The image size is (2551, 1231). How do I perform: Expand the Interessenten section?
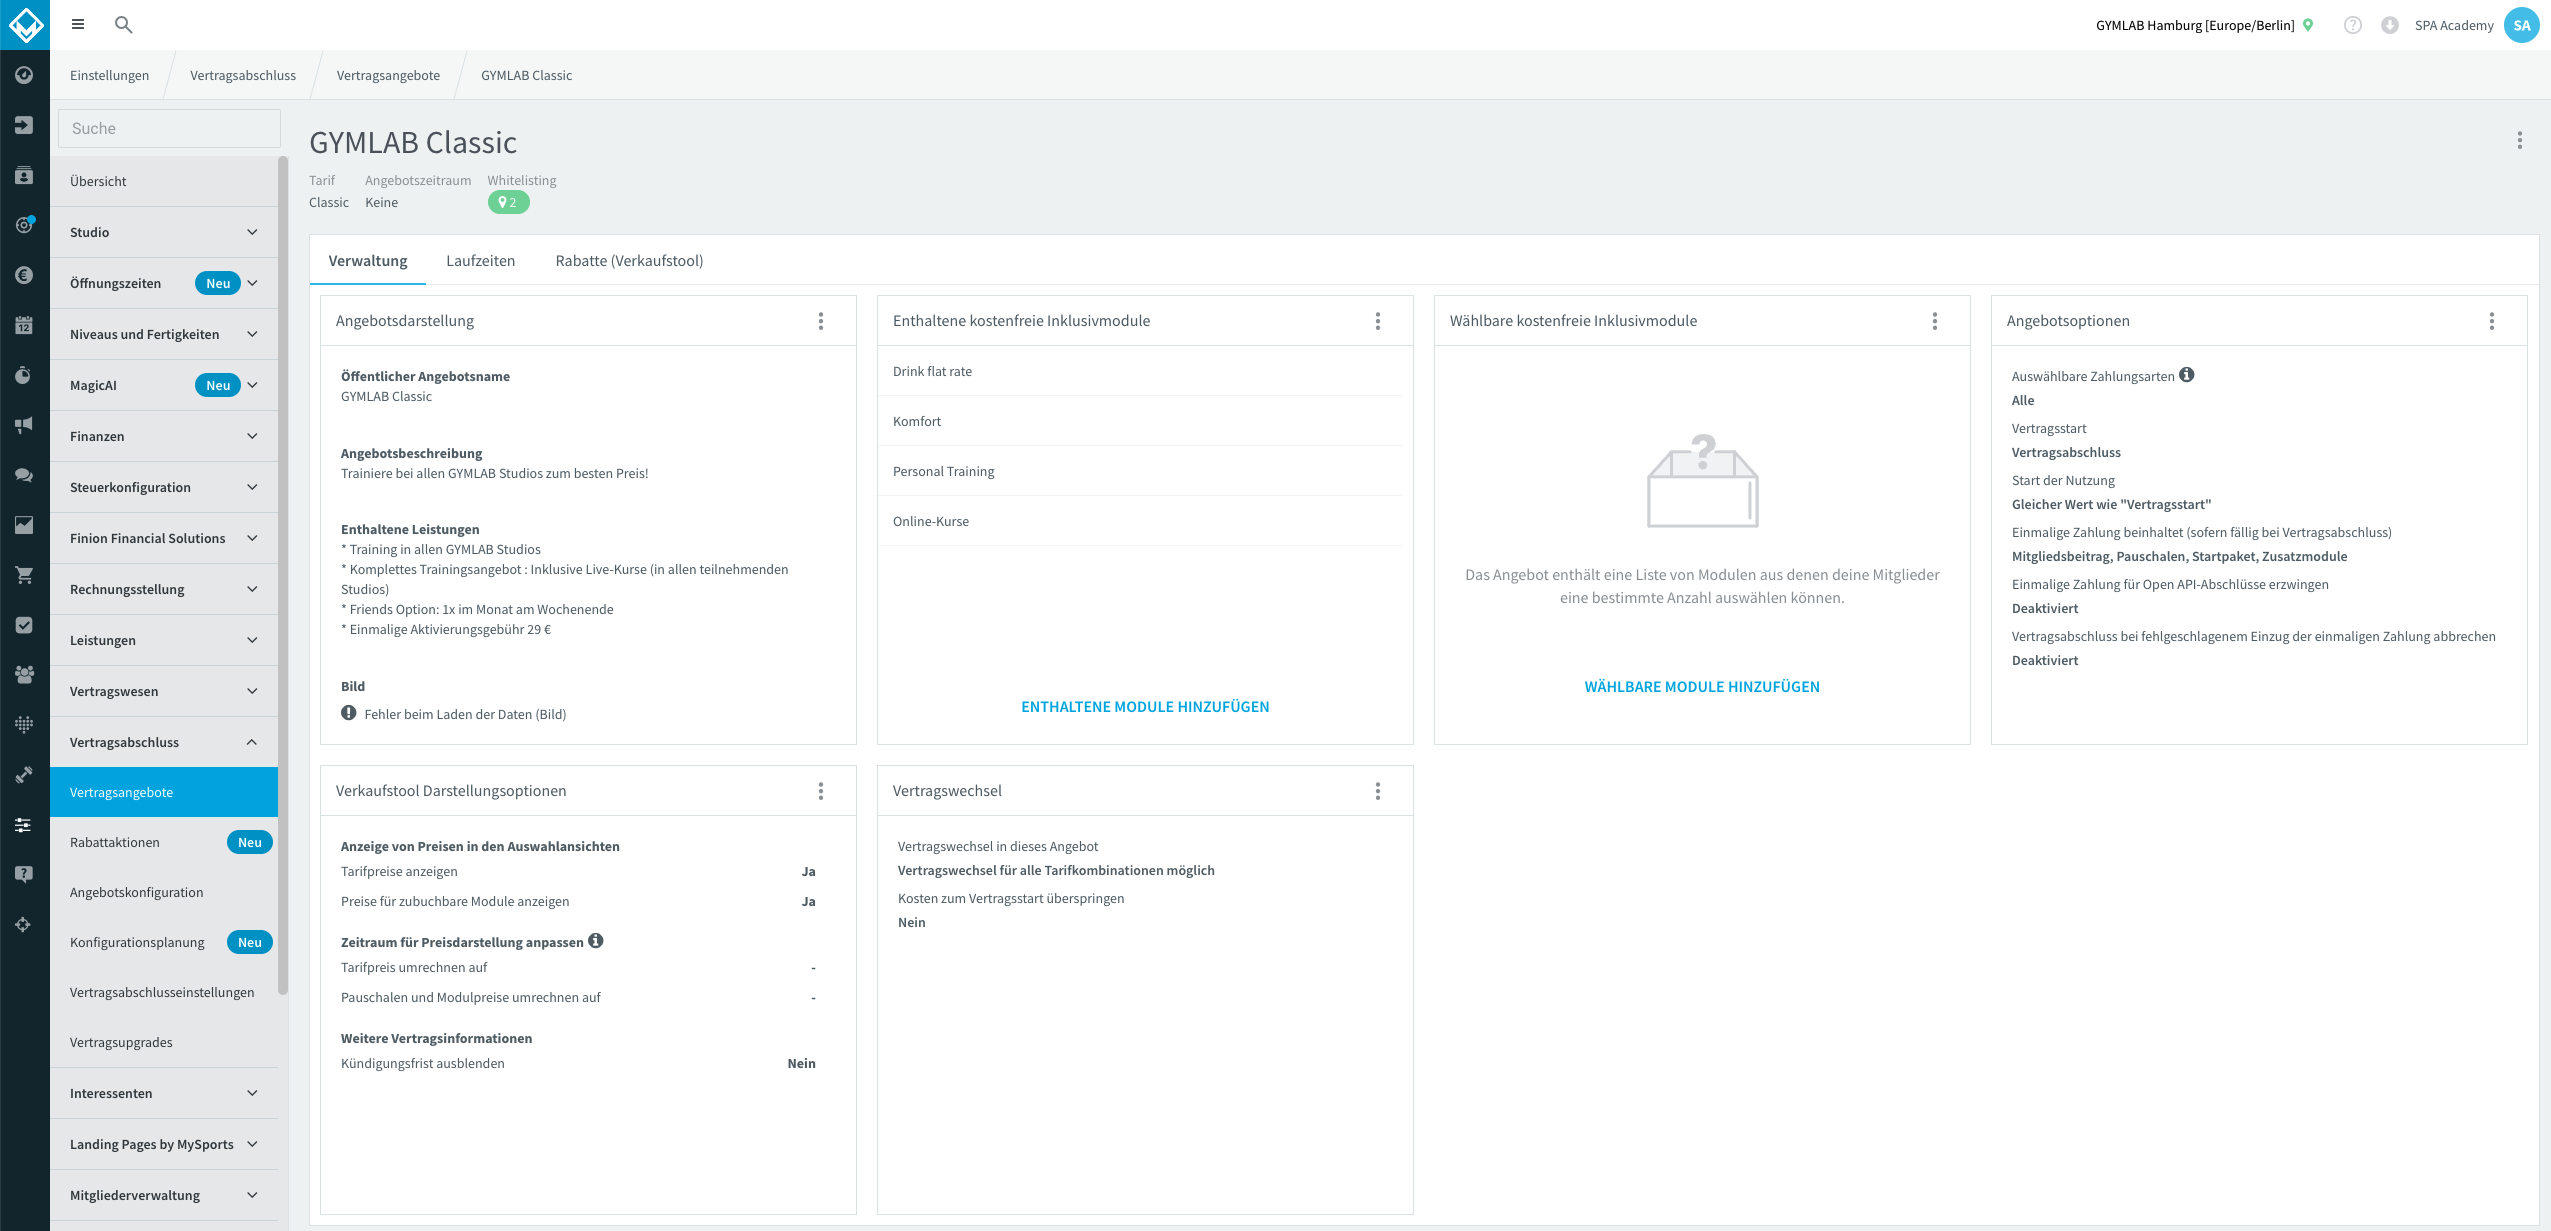point(164,1093)
